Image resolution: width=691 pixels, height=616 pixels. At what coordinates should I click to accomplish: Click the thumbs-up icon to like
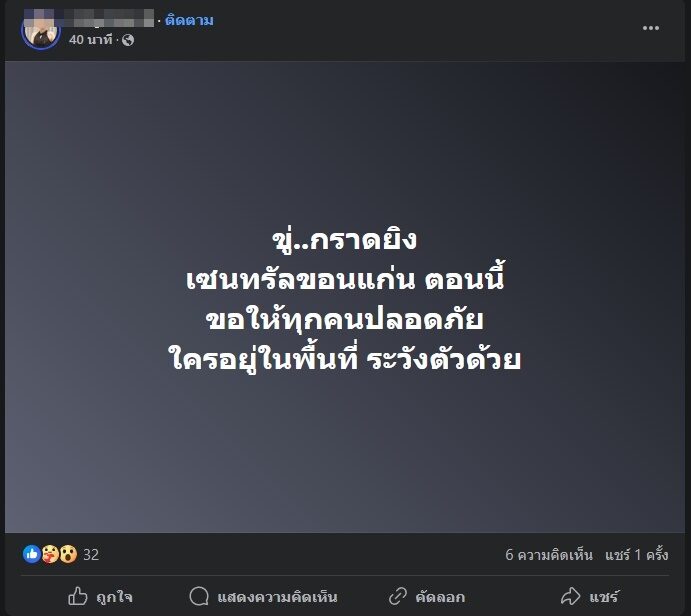(78, 596)
